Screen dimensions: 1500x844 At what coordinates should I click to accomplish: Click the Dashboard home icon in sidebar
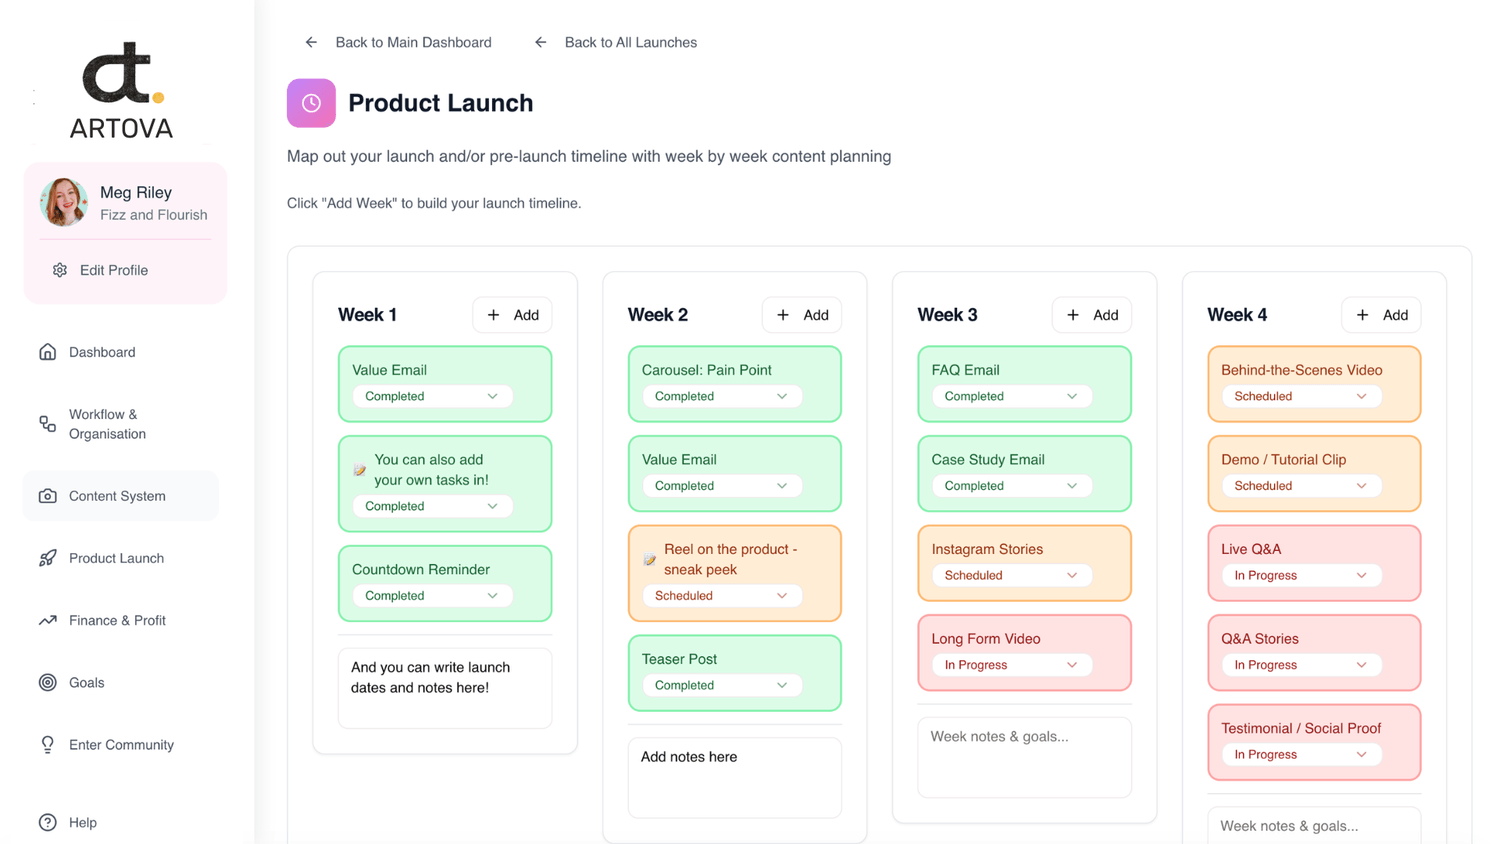tap(47, 352)
